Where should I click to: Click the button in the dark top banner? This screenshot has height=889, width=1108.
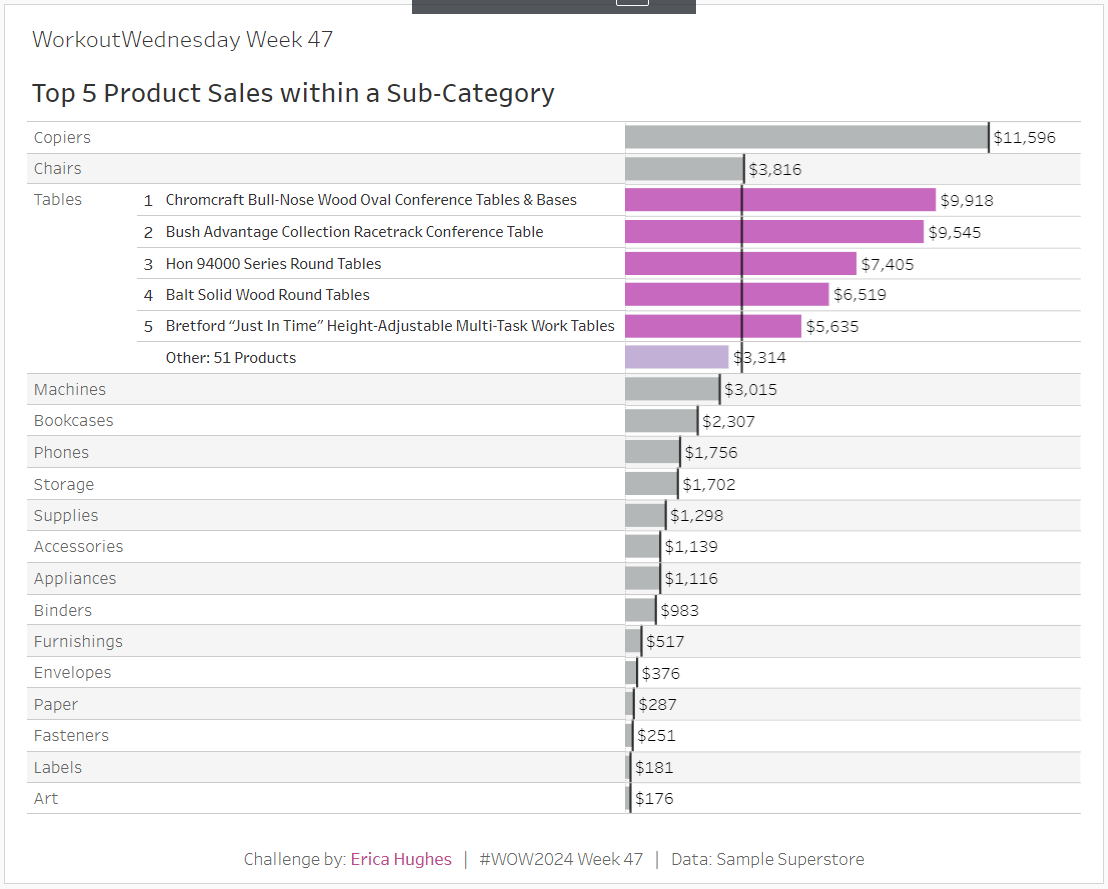click(x=632, y=2)
